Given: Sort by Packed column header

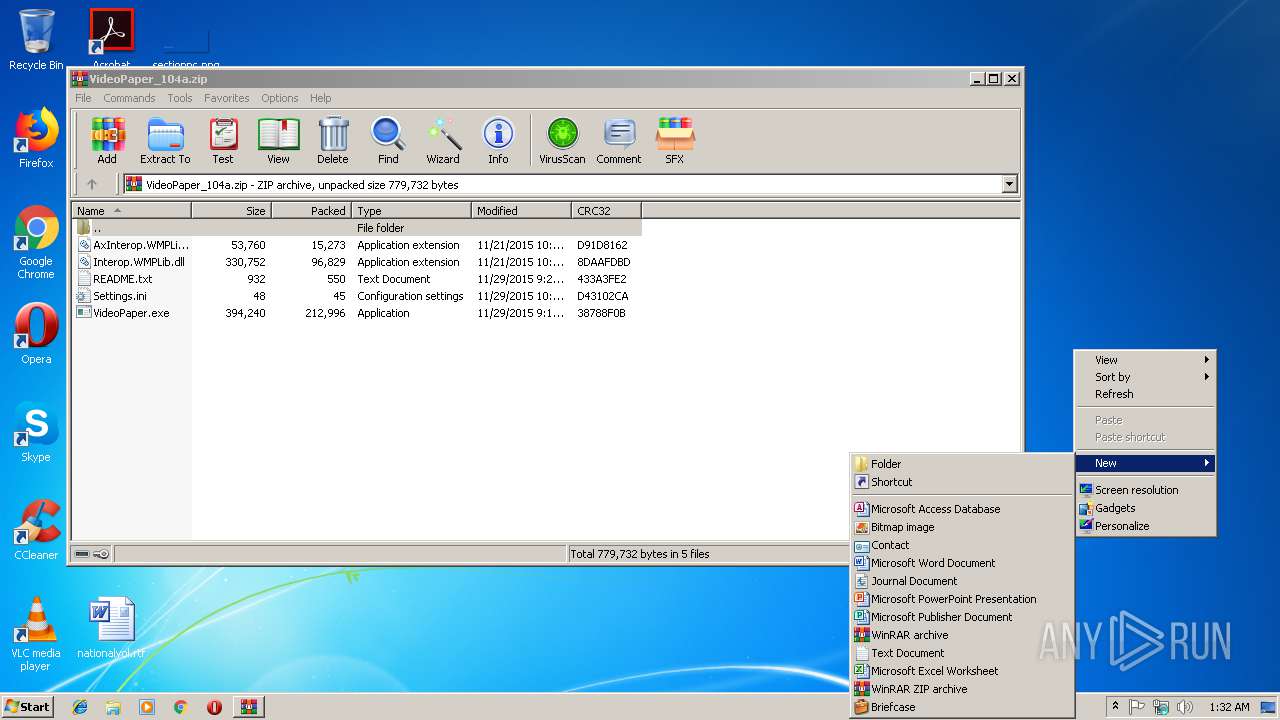Looking at the screenshot, I should (x=311, y=210).
